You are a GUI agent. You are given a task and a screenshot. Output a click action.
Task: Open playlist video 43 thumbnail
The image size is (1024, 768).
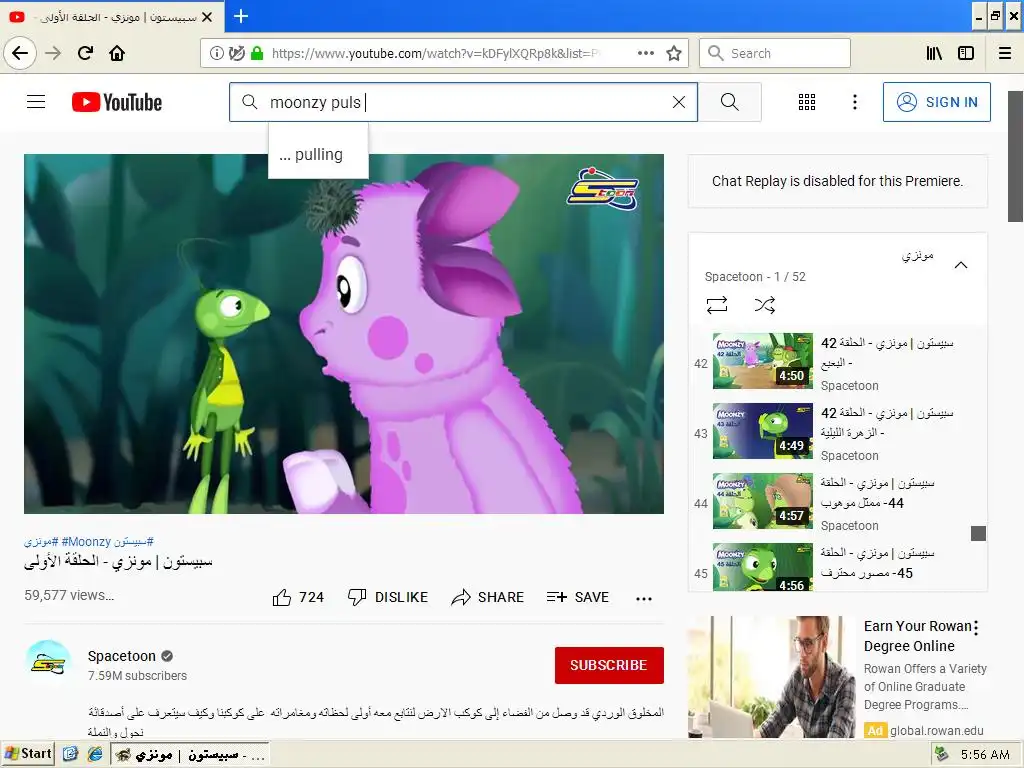[x=763, y=431]
